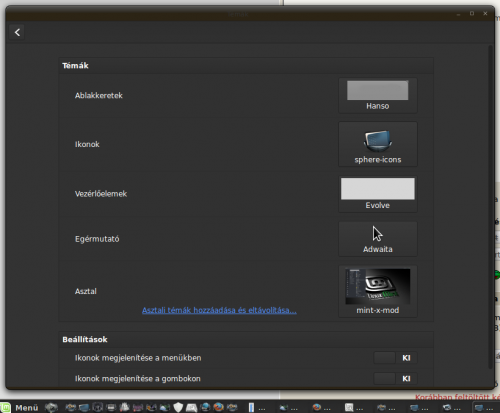Click the Linux Mint logo in the panel
This screenshot has height=413, width=500.
[x=5, y=408]
